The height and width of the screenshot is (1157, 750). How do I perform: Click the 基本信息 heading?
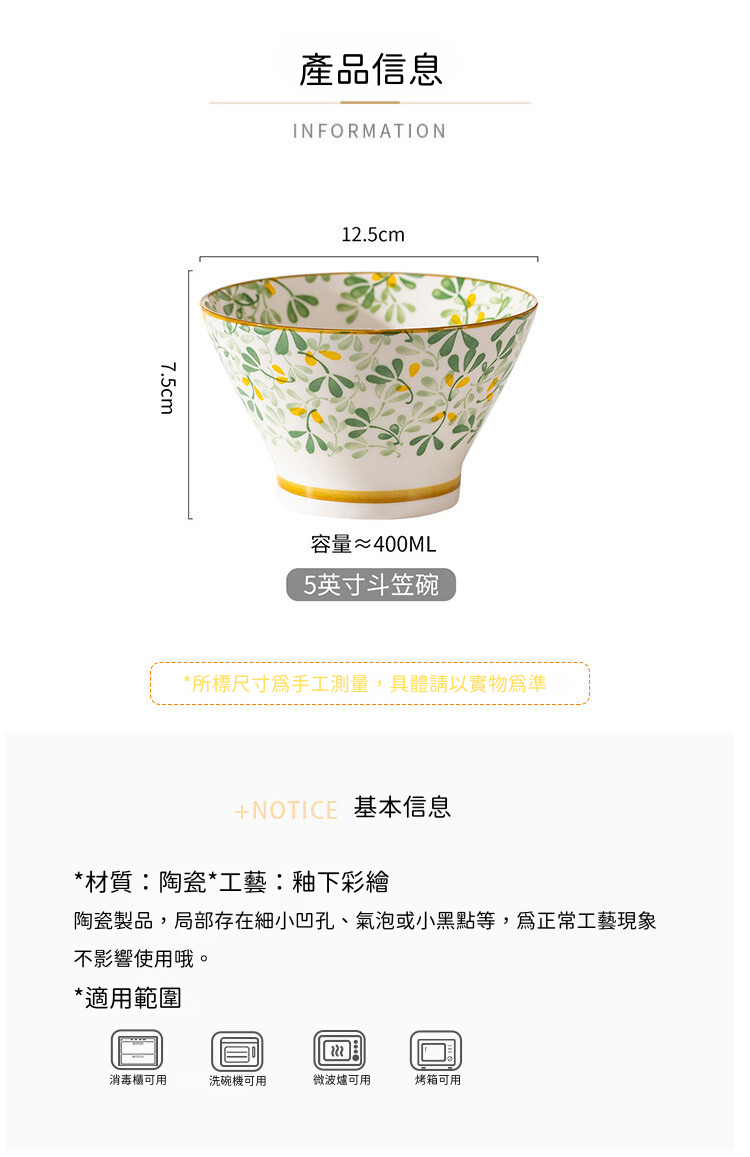click(x=402, y=807)
